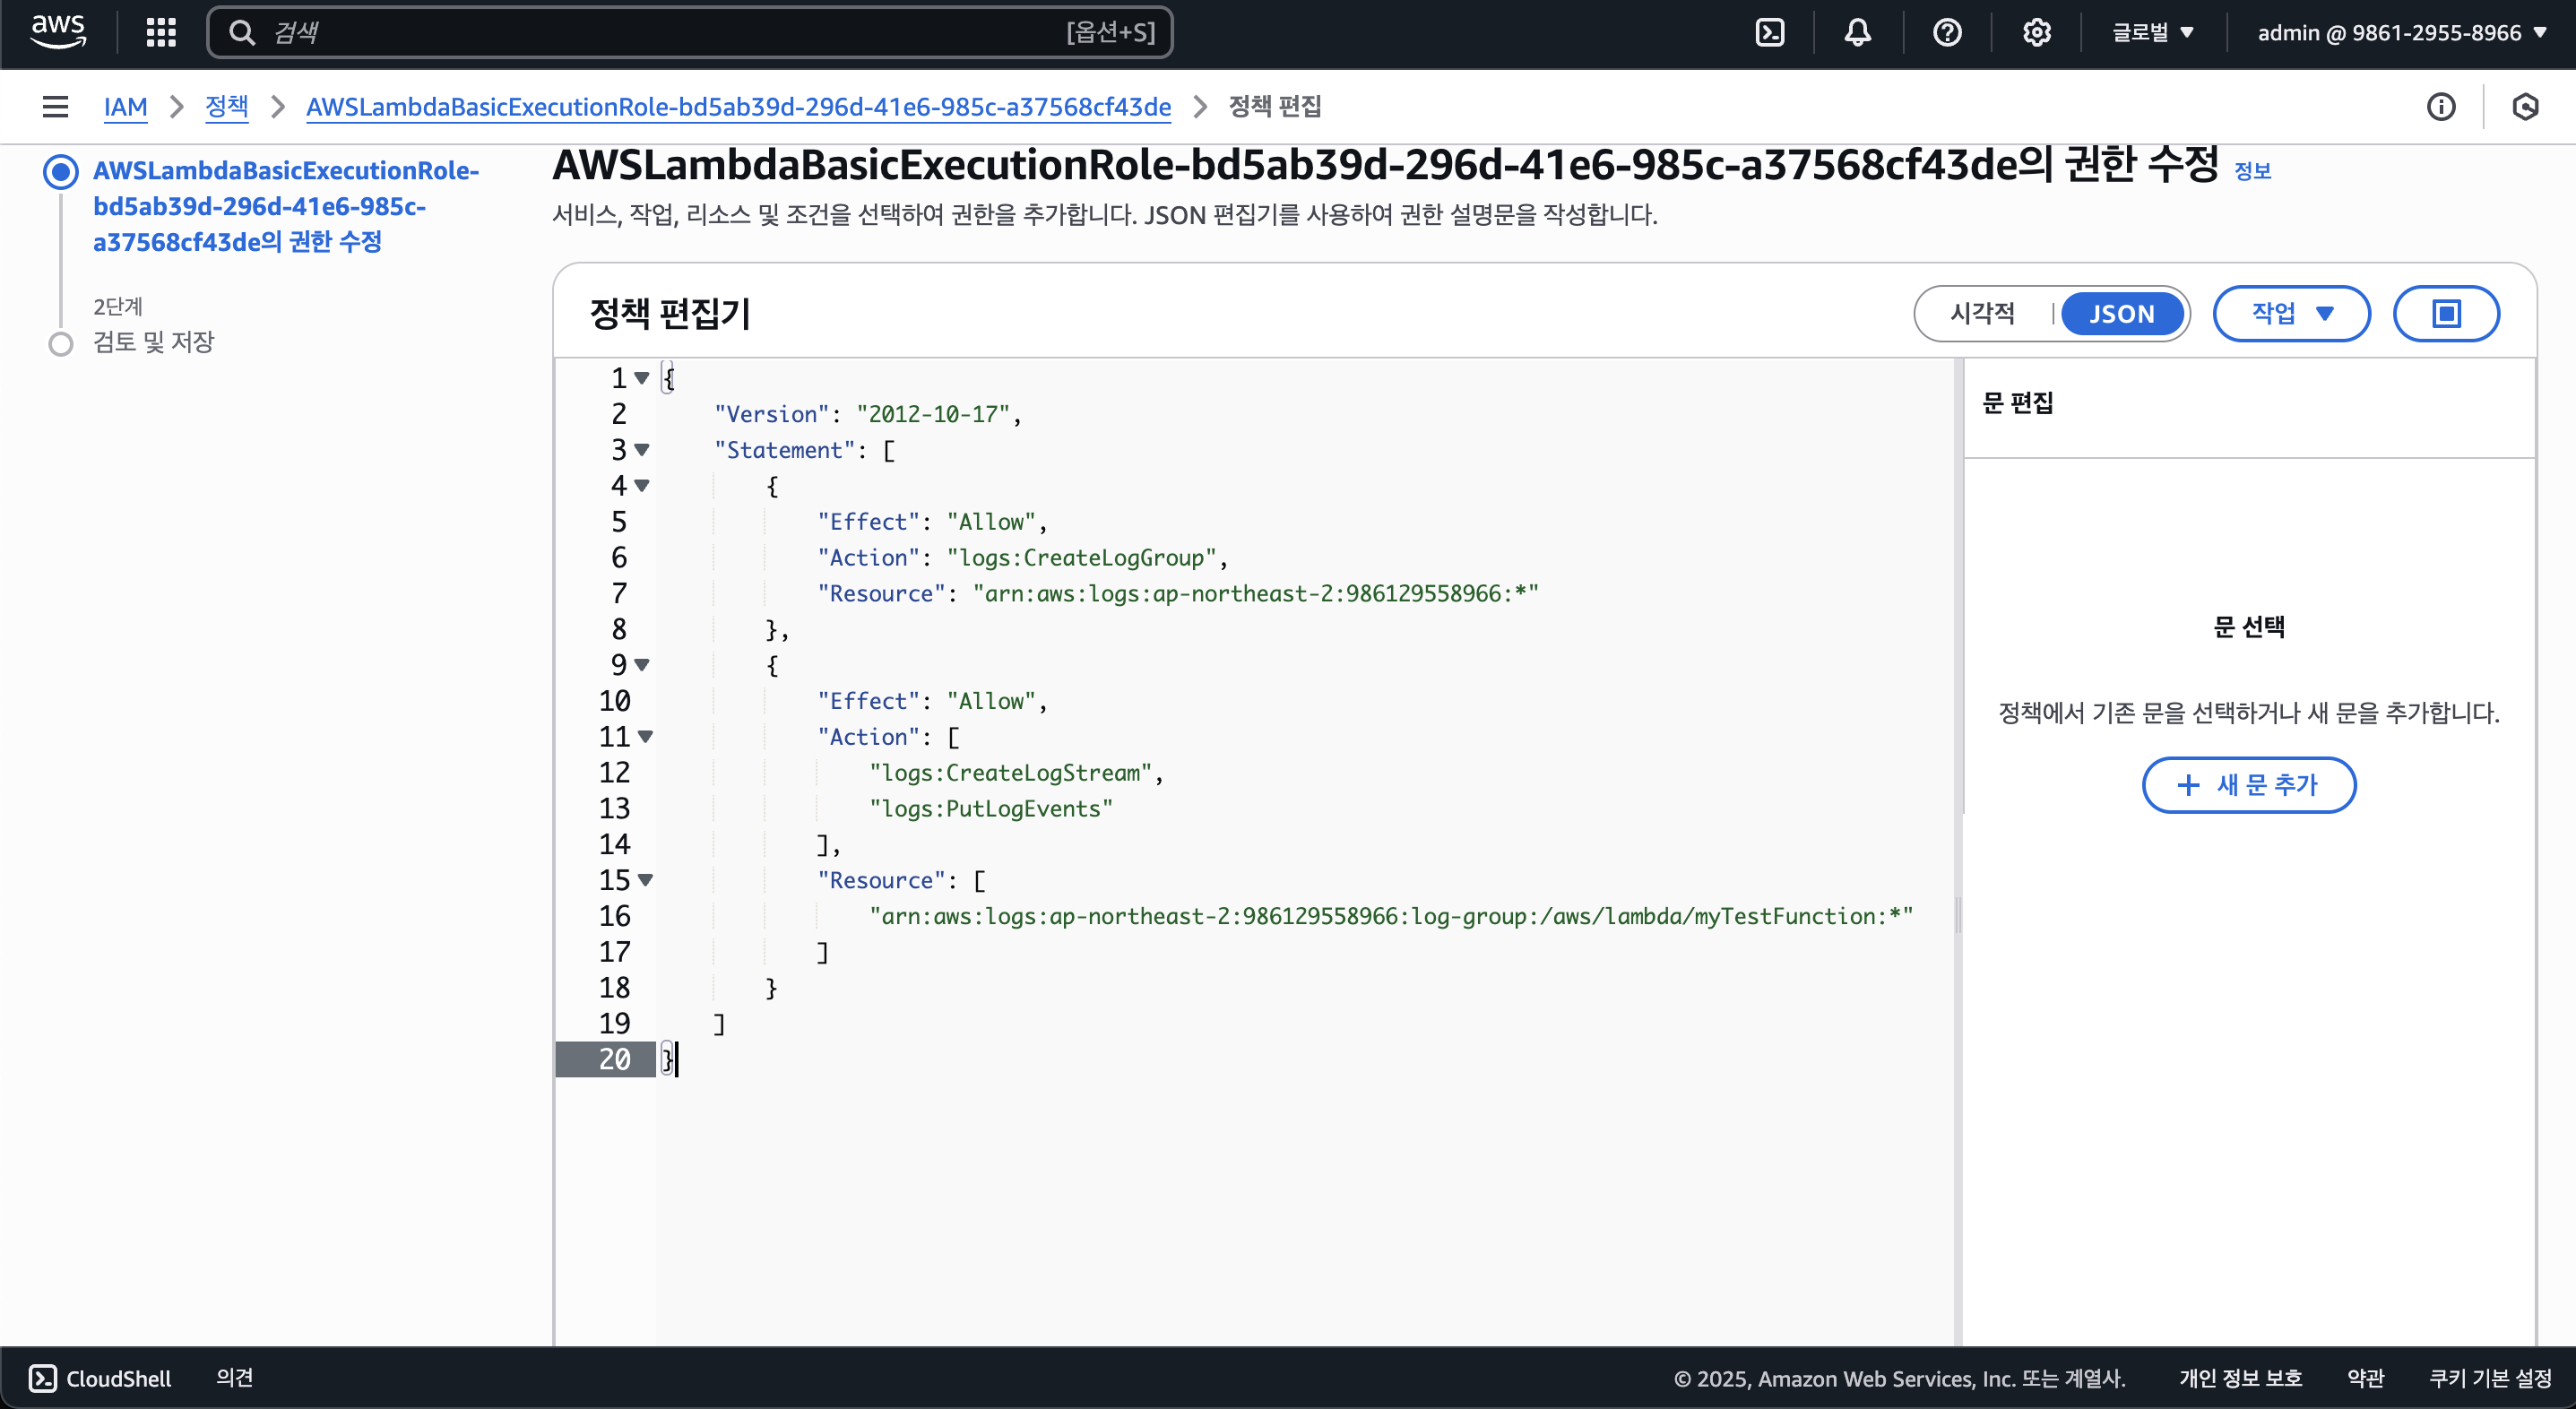Go to 정책 breadcrumb link
This screenshot has width=2576, height=1409.
click(x=226, y=107)
